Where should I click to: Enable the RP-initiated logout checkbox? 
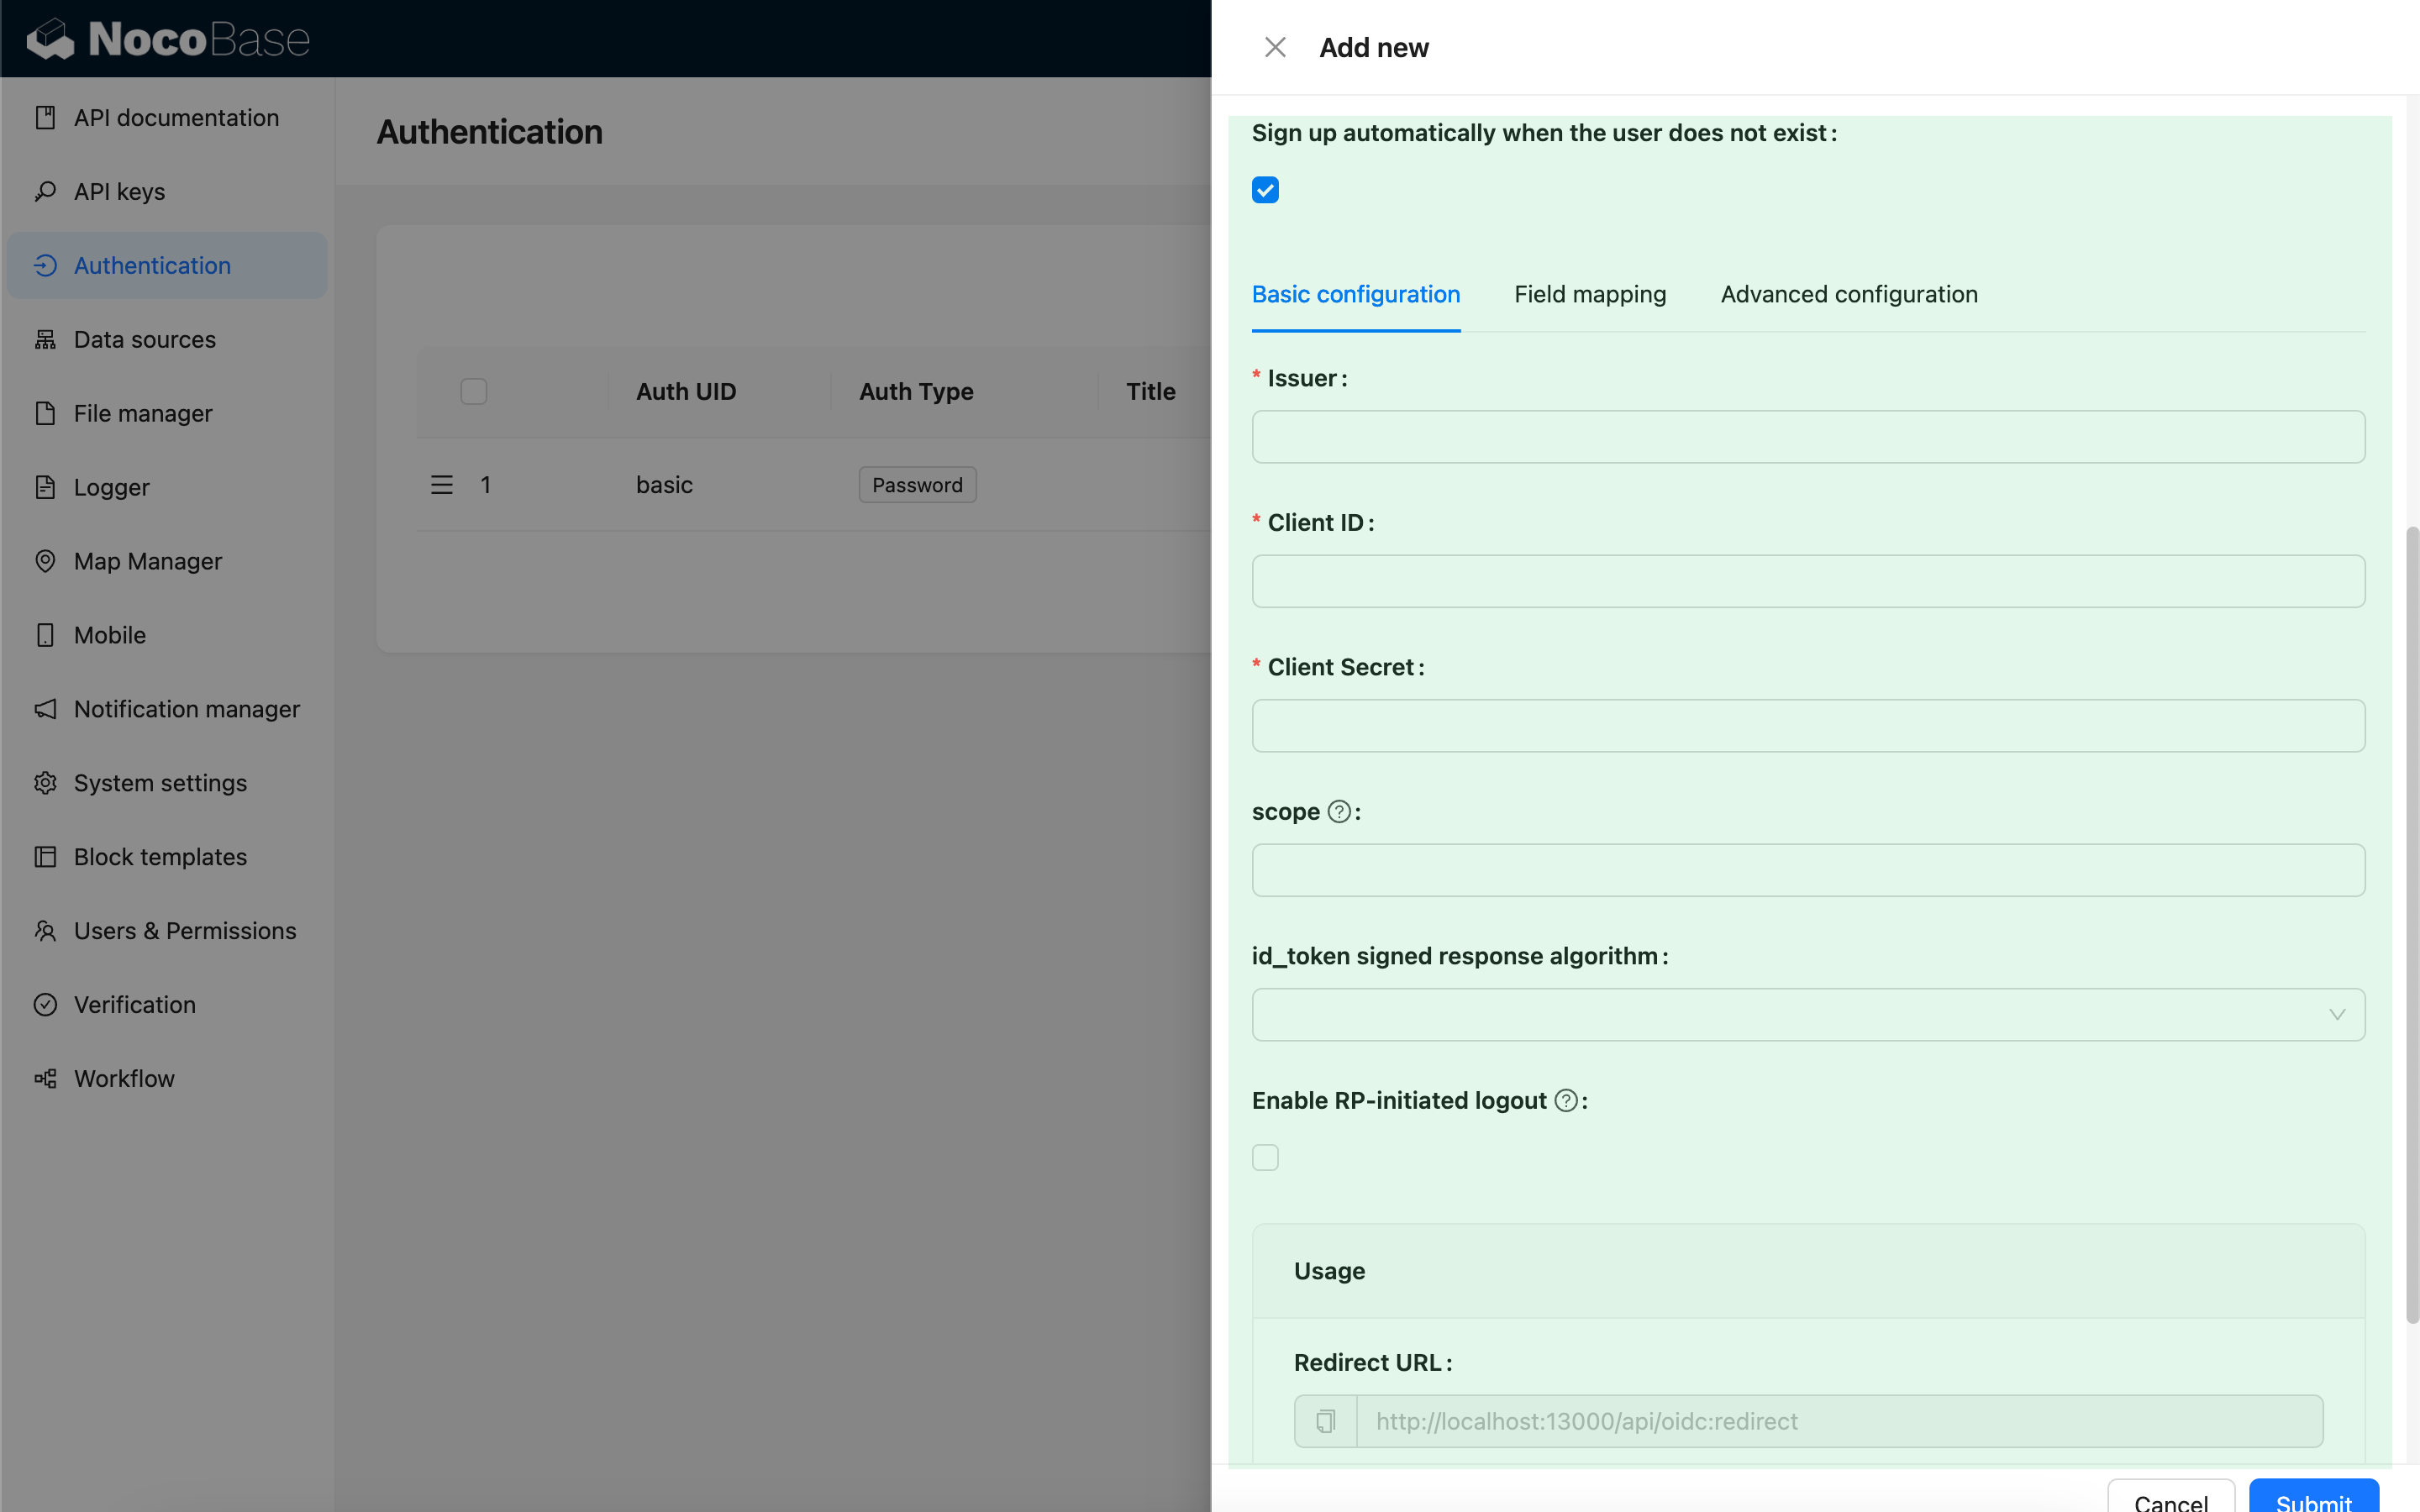(1265, 1157)
